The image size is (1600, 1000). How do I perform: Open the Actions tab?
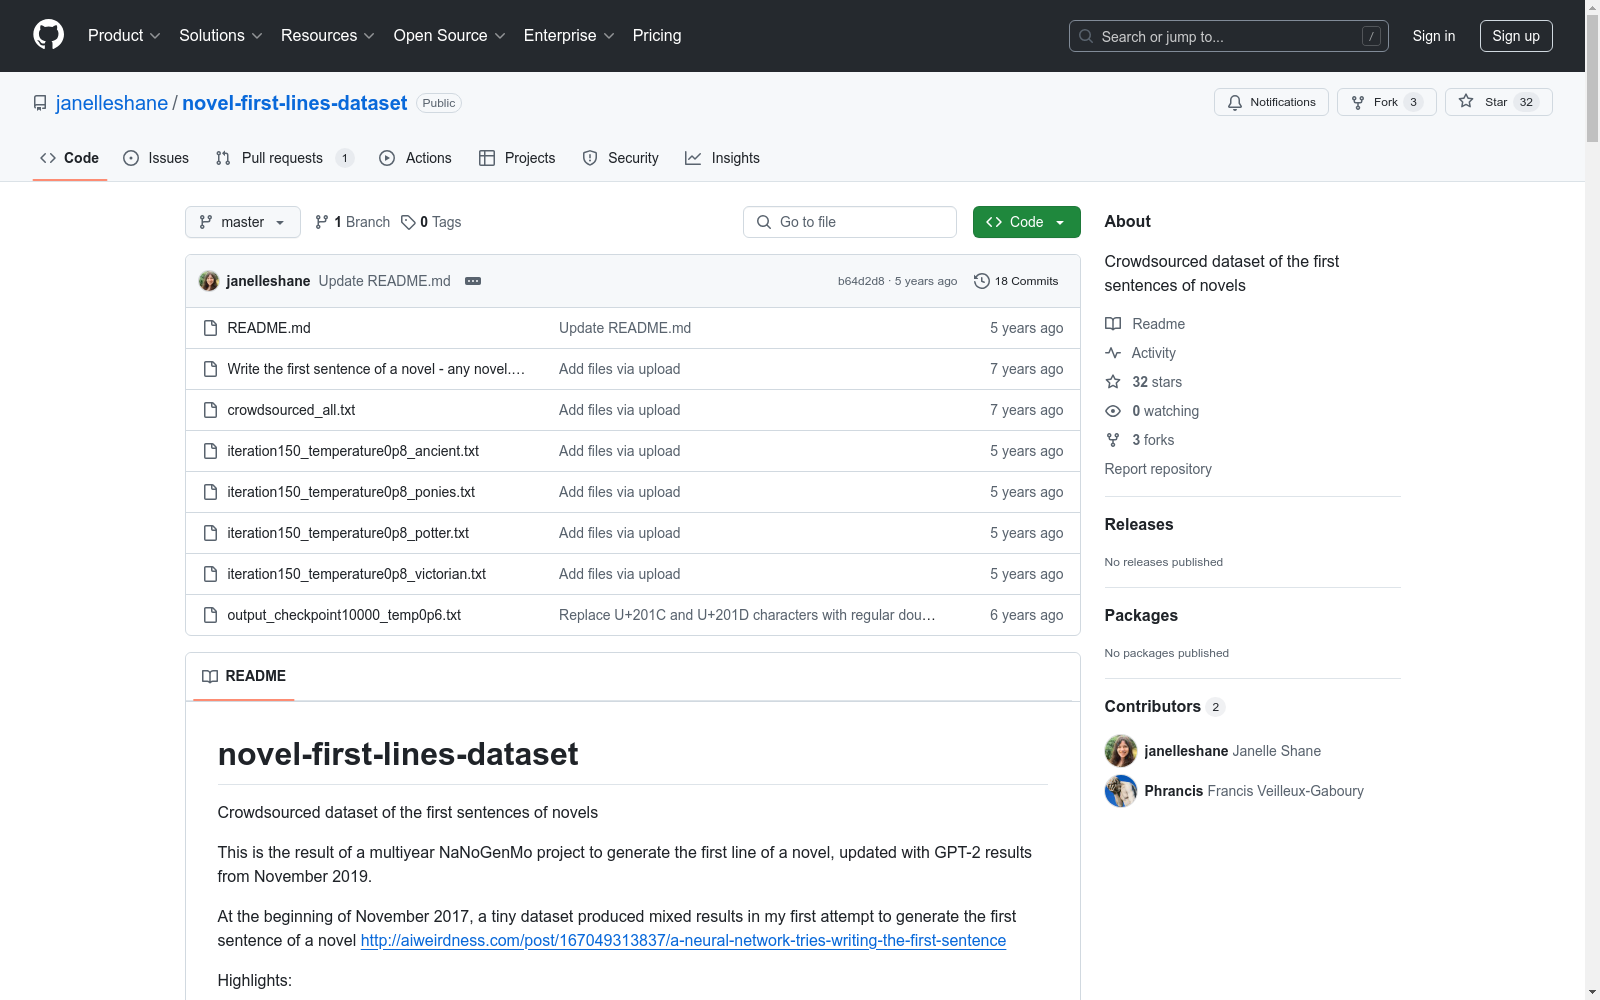(415, 158)
